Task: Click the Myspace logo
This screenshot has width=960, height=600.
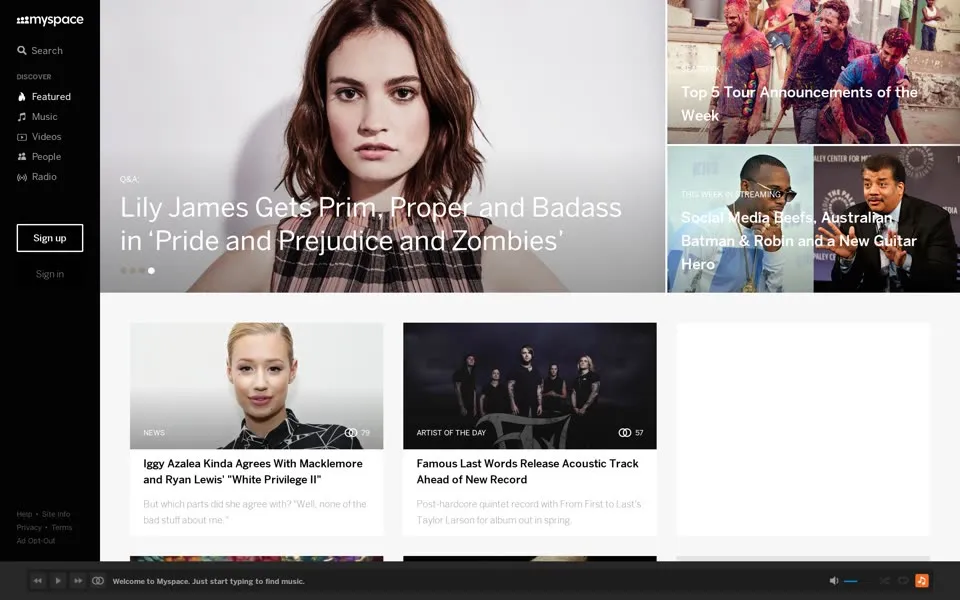Action: (50, 20)
